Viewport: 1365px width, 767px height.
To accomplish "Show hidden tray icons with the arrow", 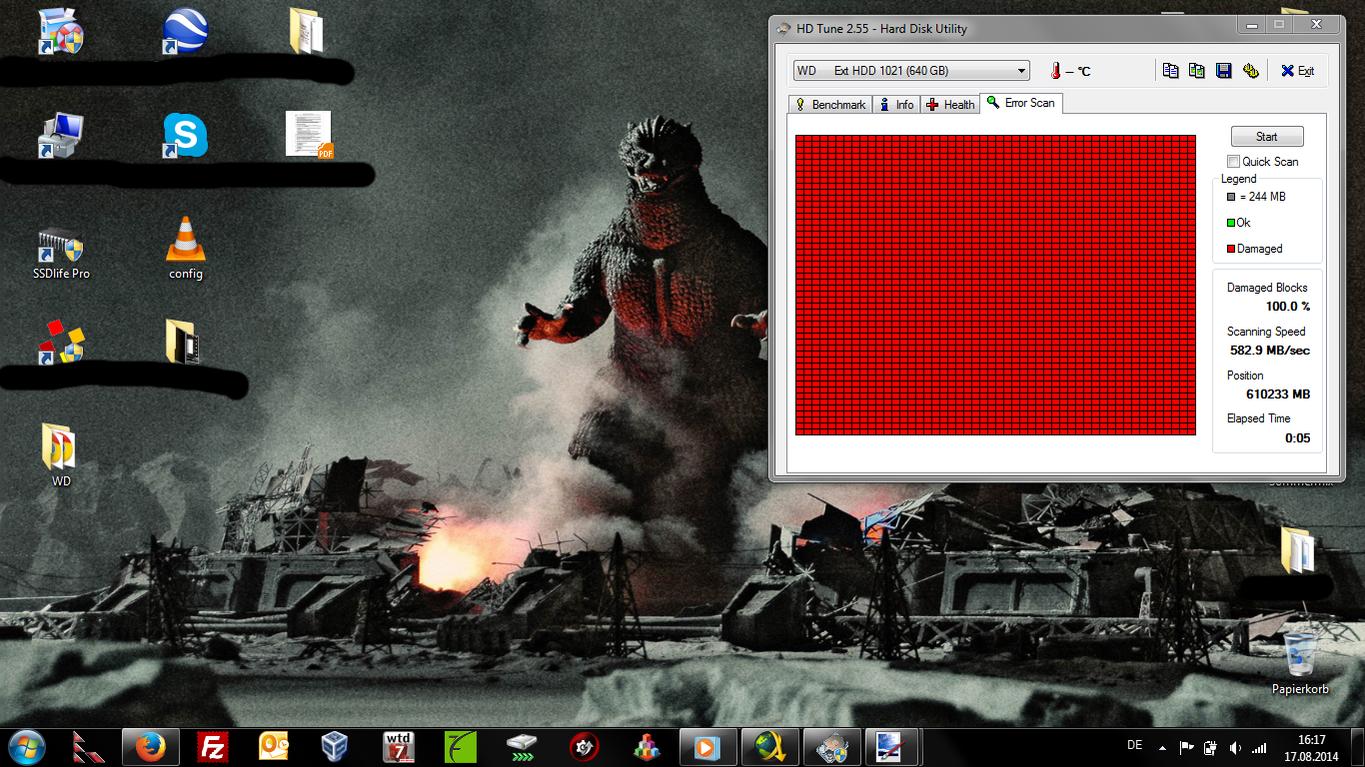I will (x=1162, y=747).
